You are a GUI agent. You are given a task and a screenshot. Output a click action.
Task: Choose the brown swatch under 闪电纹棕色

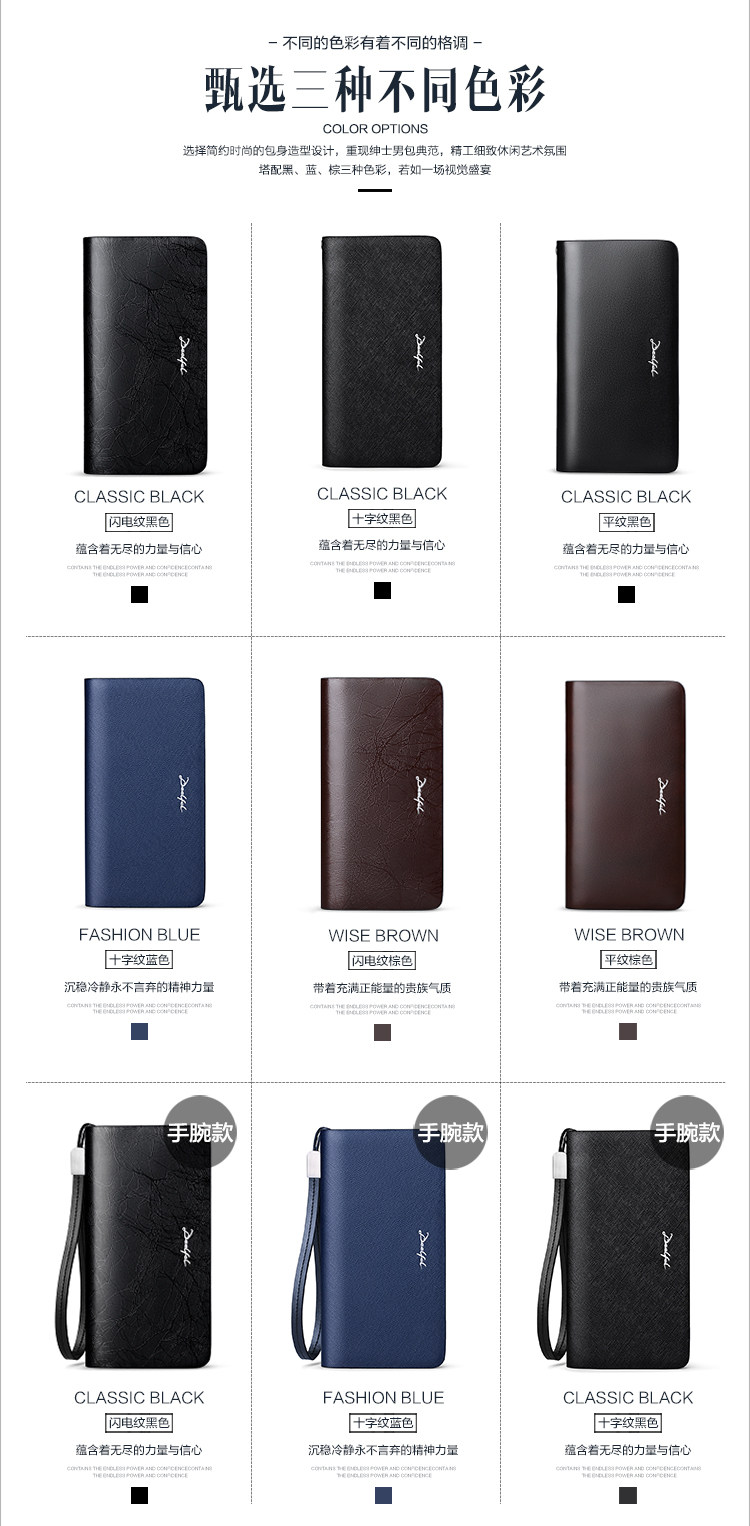point(382,1032)
